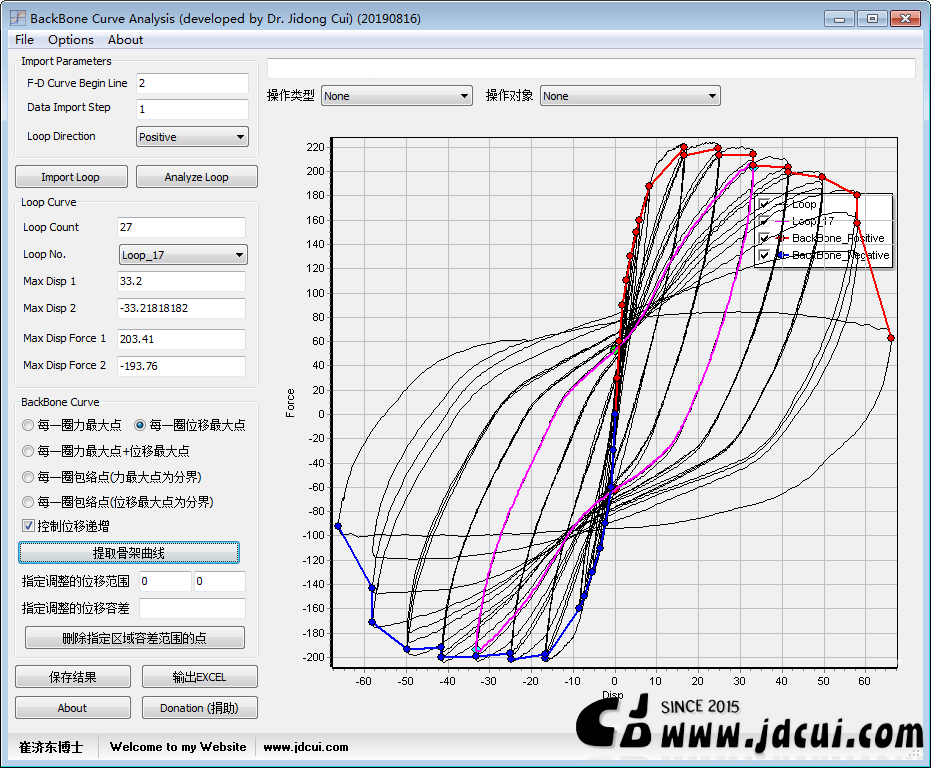The width and height of the screenshot is (931, 768).
Task: Open the 操作类型 dropdown
Action: (x=397, y=96)
